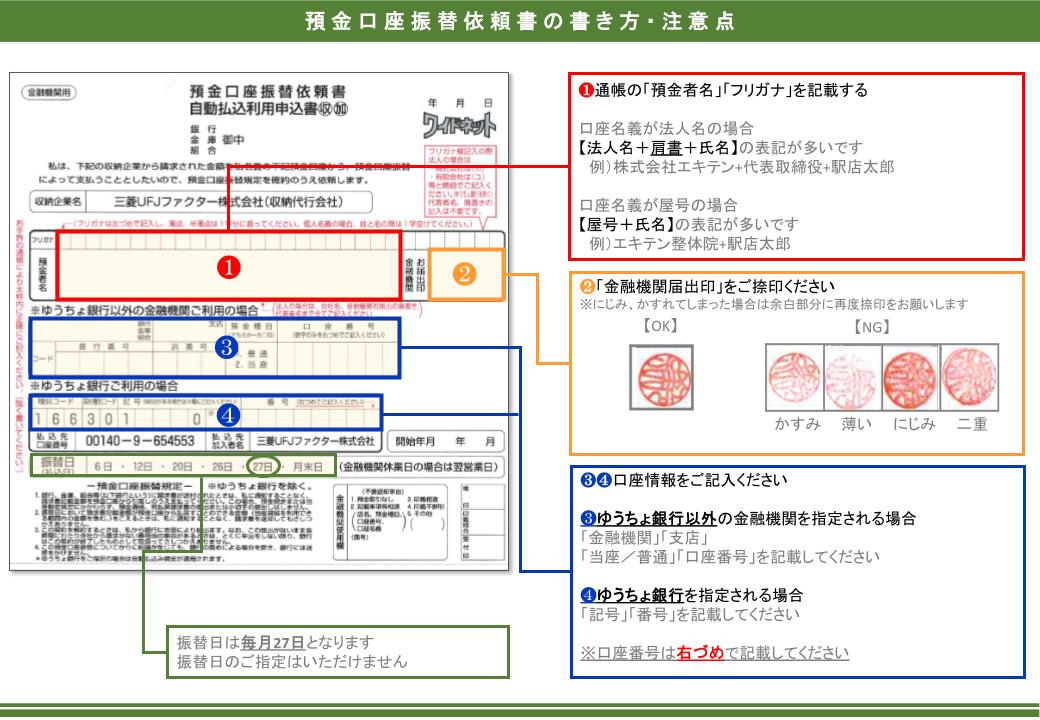Click the example 株式会社エキテン+代表取締役+駅店太郎
1040x720 pixels.
click(x=753, y=166)
